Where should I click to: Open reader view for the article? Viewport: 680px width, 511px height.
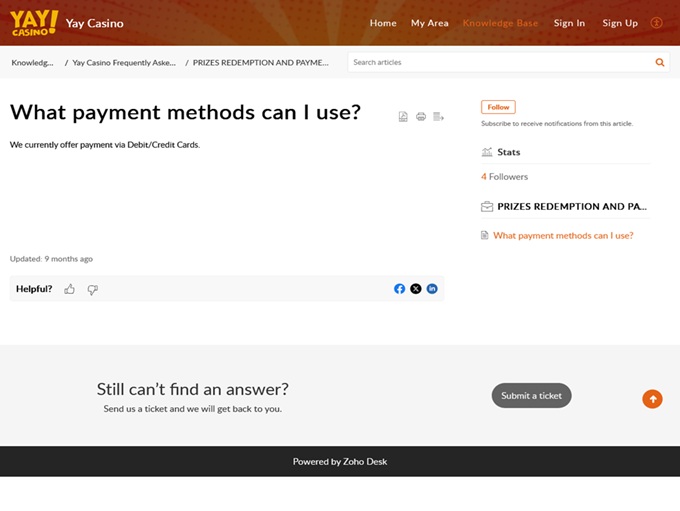438,117
